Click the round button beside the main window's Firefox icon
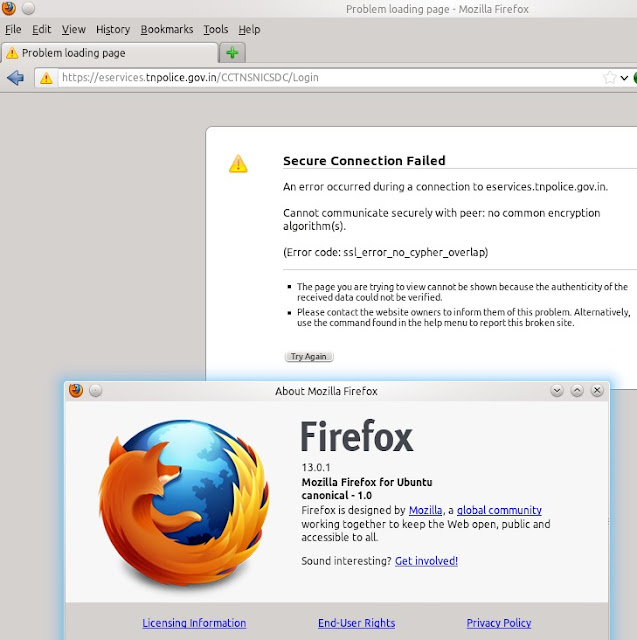Viewport: 637px width, 640px height. (28, 8)
